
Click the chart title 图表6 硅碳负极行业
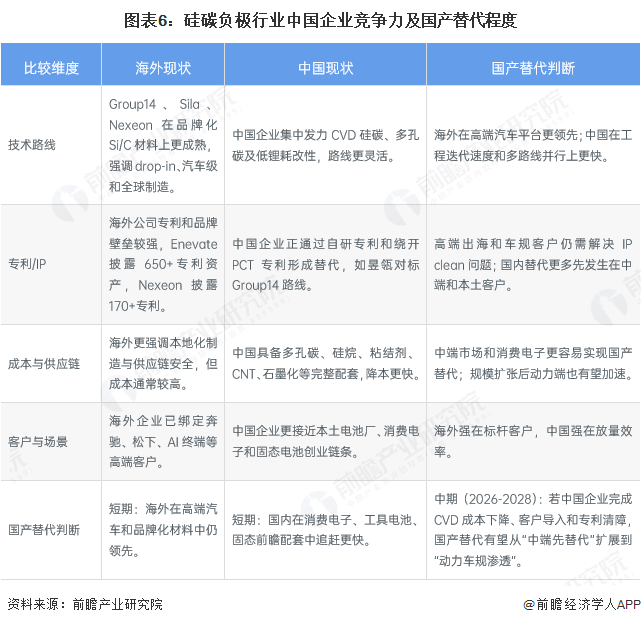point(320,20)
